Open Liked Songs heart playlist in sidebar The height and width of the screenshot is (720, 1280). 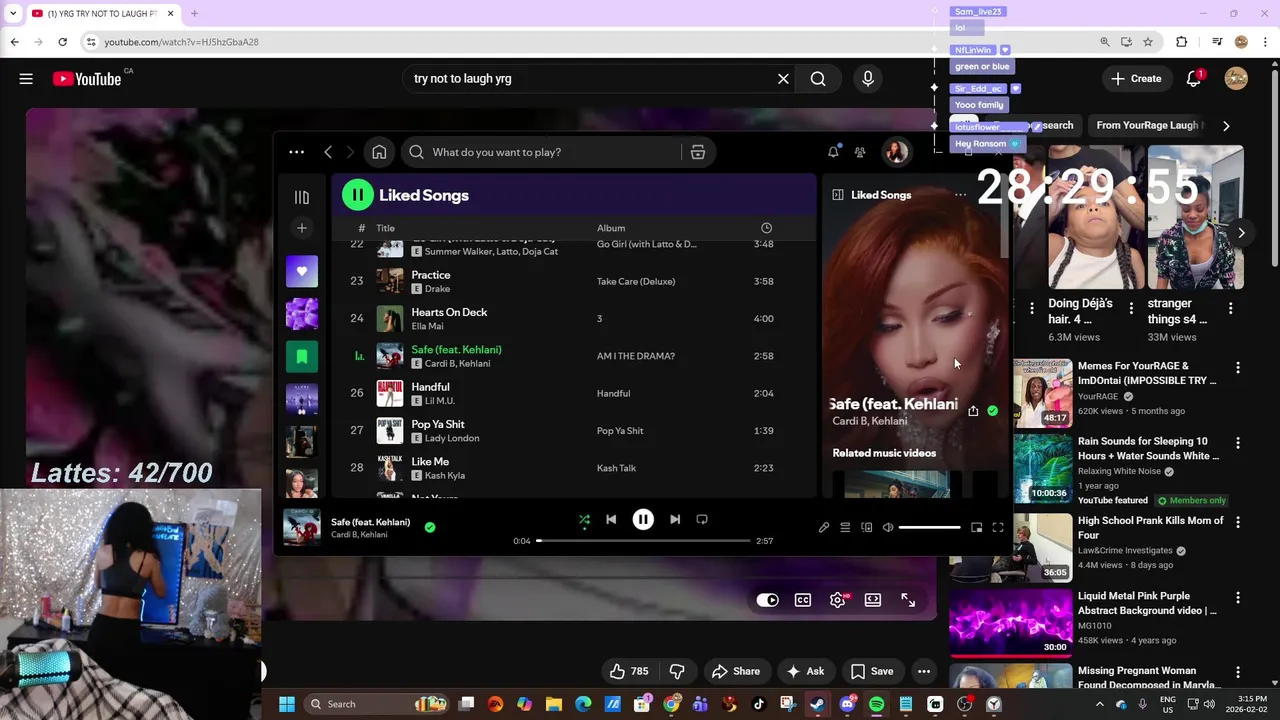[x=302, y=271]
